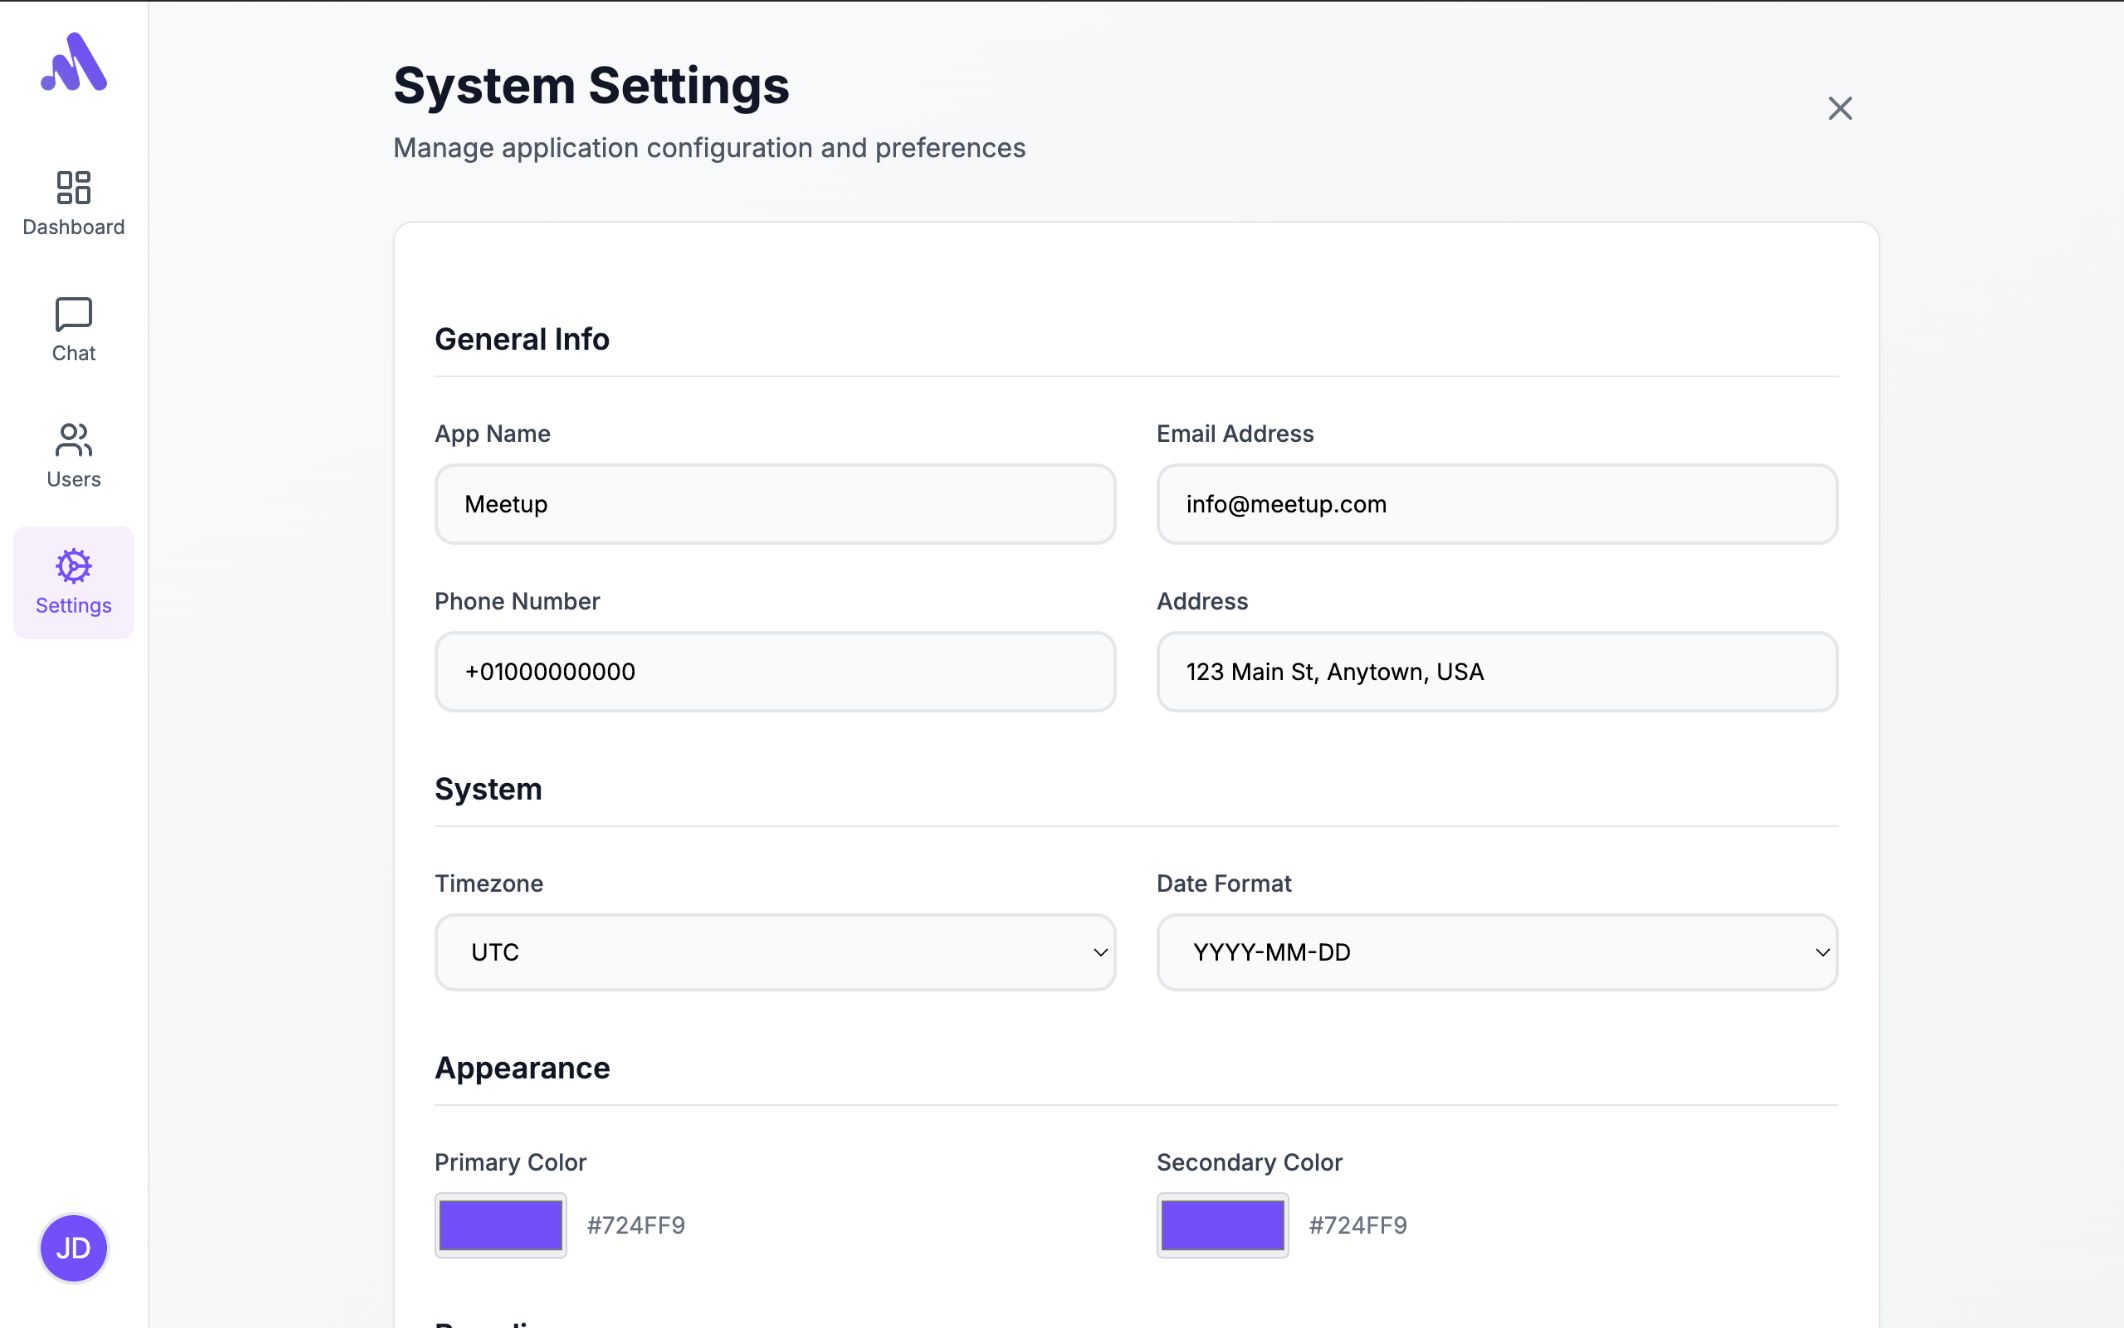Image resolution: width=2124 pixels, height=1328 pixels.
Task: Pick the Secondary Color swatch
Action: click(x=1222, y=1225)
